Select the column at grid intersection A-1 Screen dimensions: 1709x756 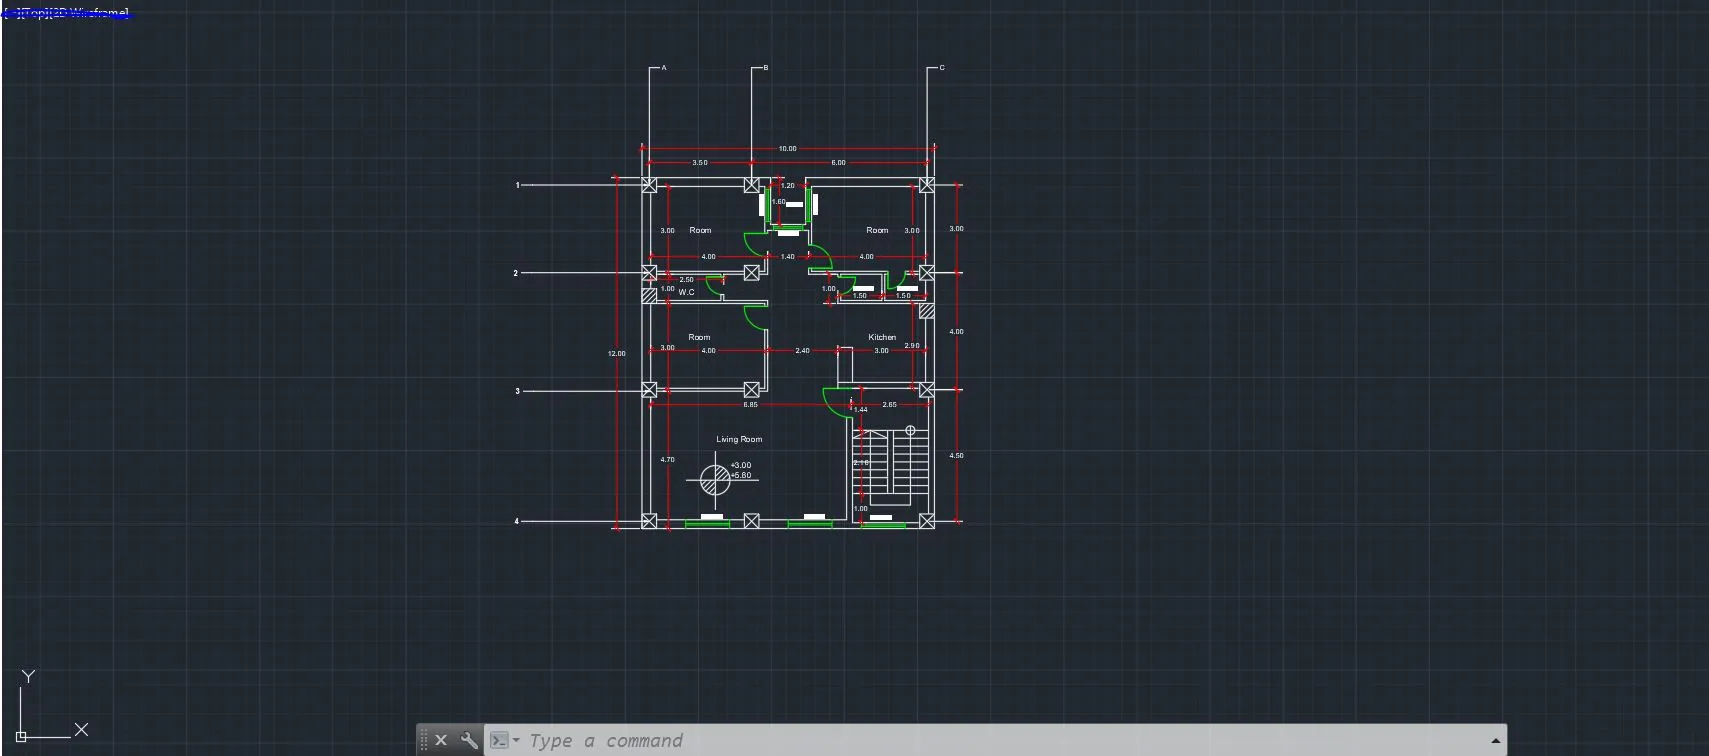649,185
